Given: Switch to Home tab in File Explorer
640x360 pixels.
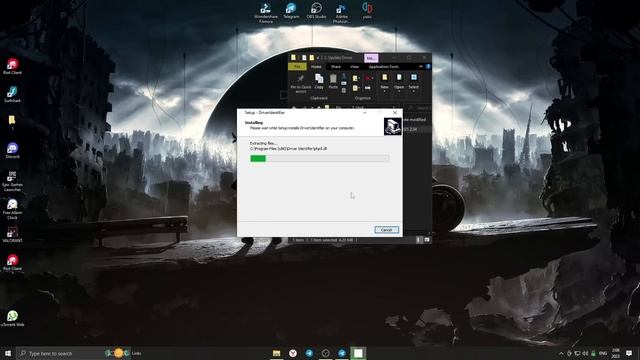Looking at the screenshot, I should 316,67.
